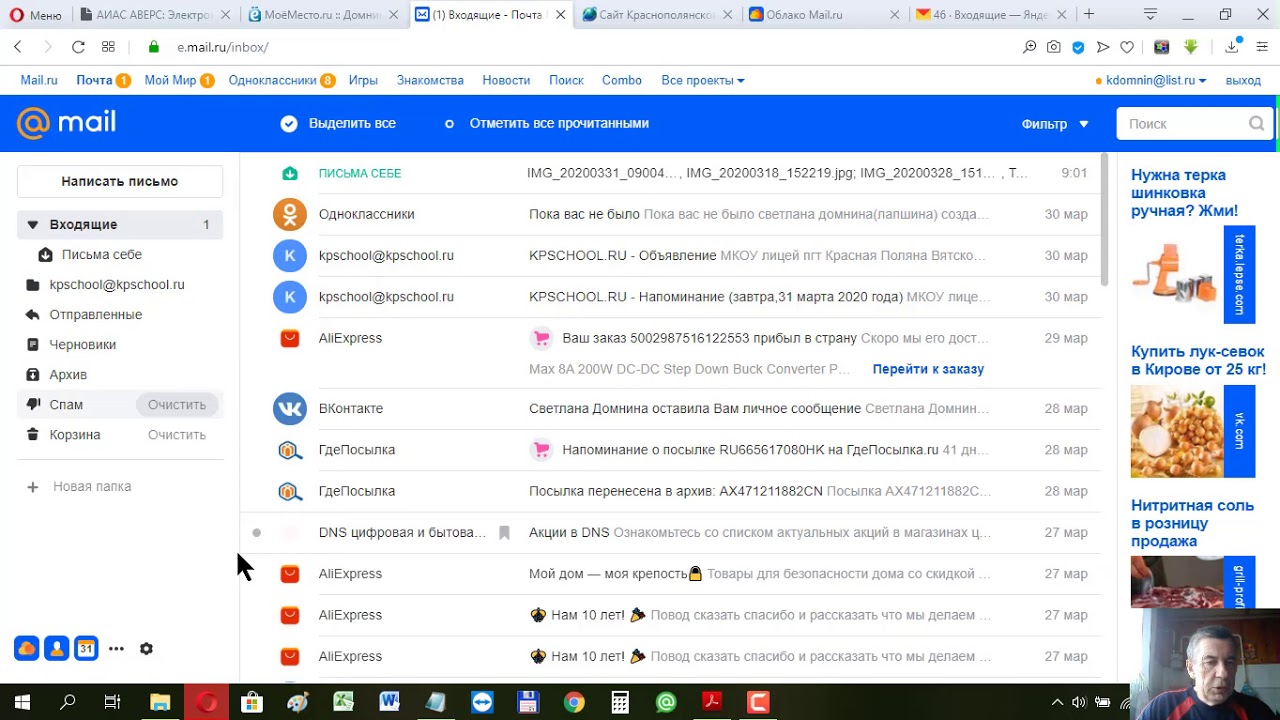Open mail settings gear icon
The height and width of the screenshot is (720, 1280).
point(146,649)
